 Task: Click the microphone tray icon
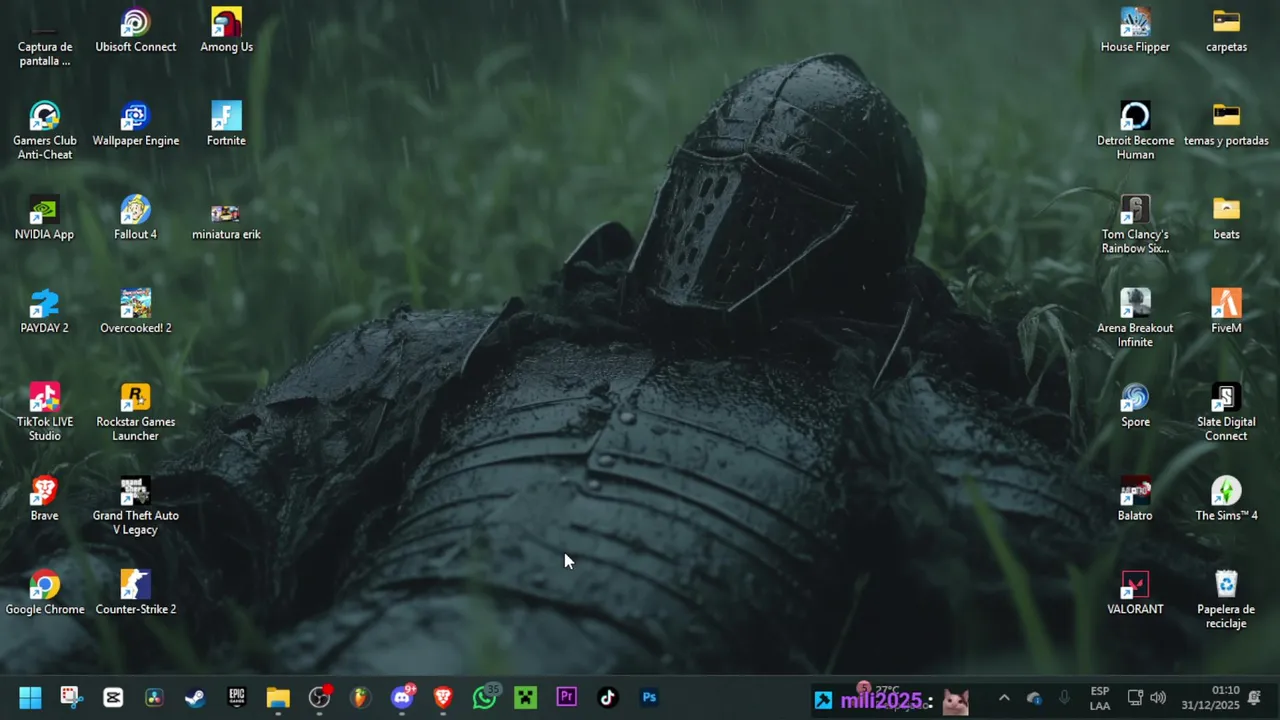[x=1064, y=698]
